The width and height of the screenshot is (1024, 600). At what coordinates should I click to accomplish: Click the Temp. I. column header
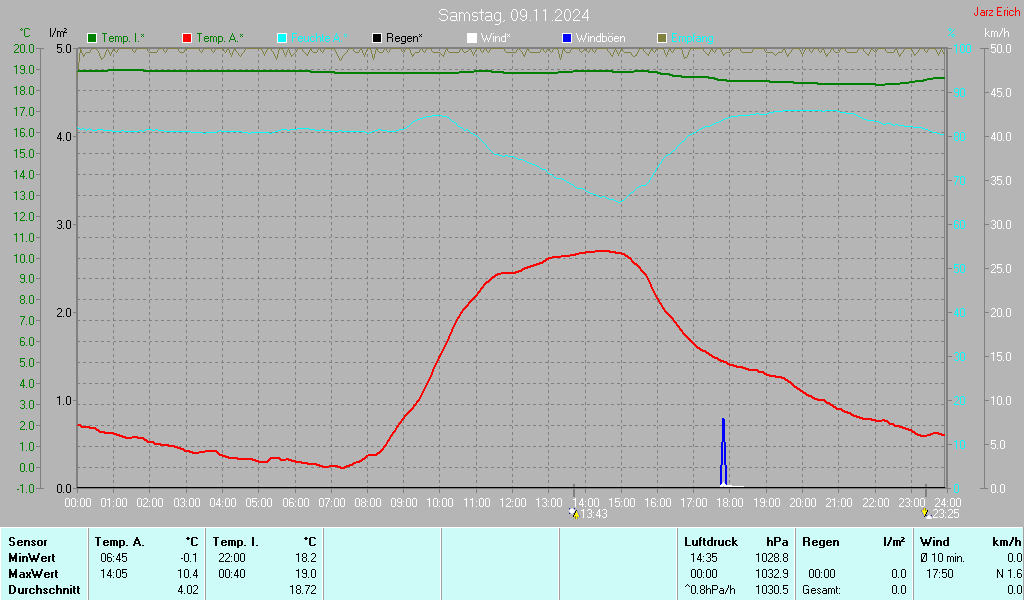(235, 542)
